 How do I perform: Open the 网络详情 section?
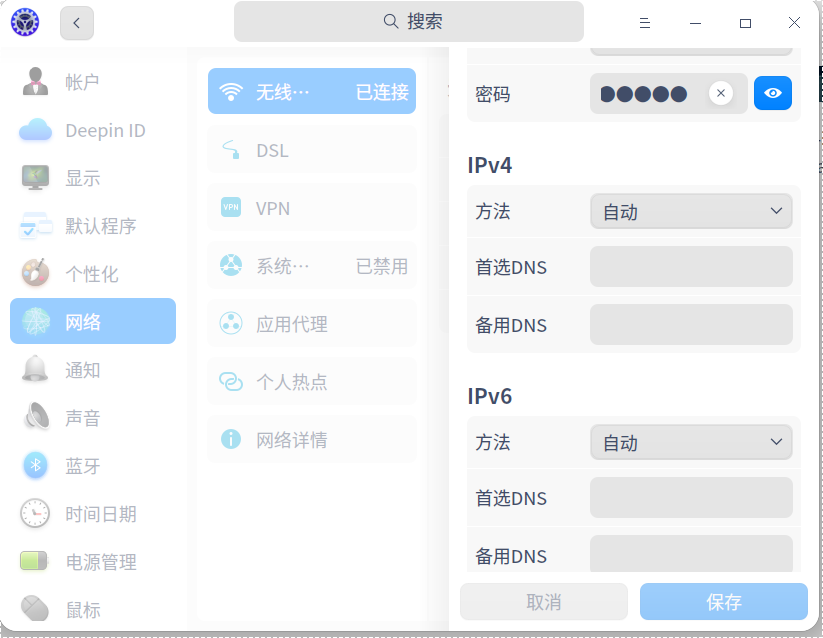pos(312,439)
